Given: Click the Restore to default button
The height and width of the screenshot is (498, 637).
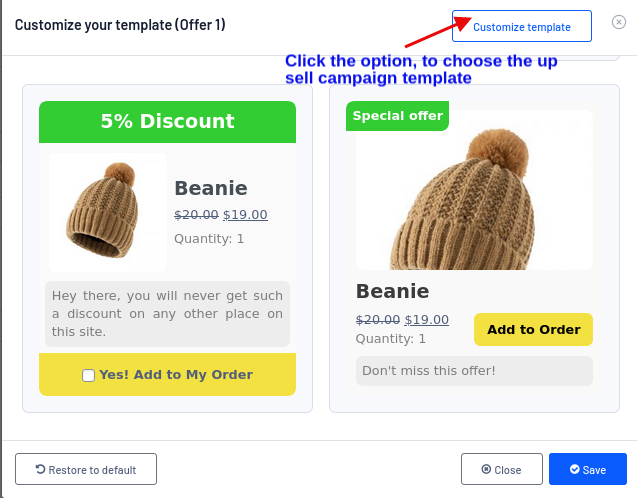Looking at the screenshot, I should pos(87,469).
